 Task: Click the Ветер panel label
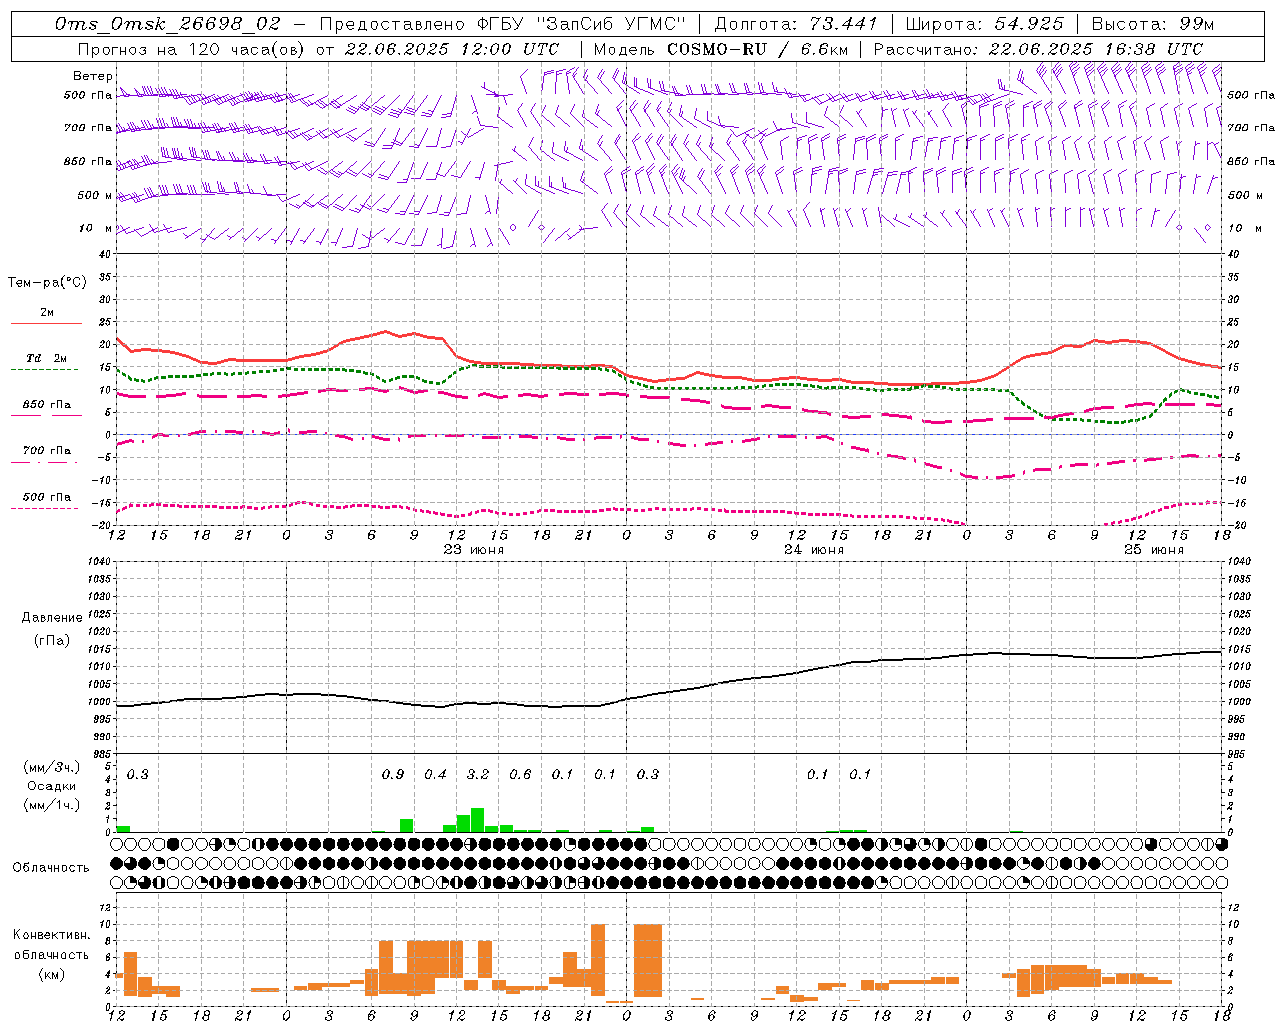(x=93, y=76)
